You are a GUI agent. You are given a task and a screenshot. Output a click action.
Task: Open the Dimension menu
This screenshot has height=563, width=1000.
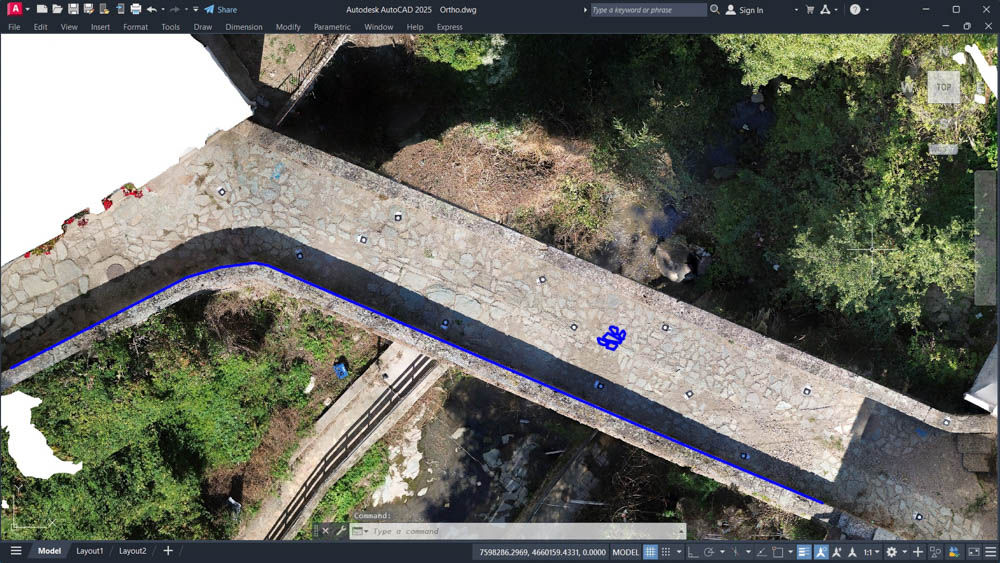click(244, 27)
